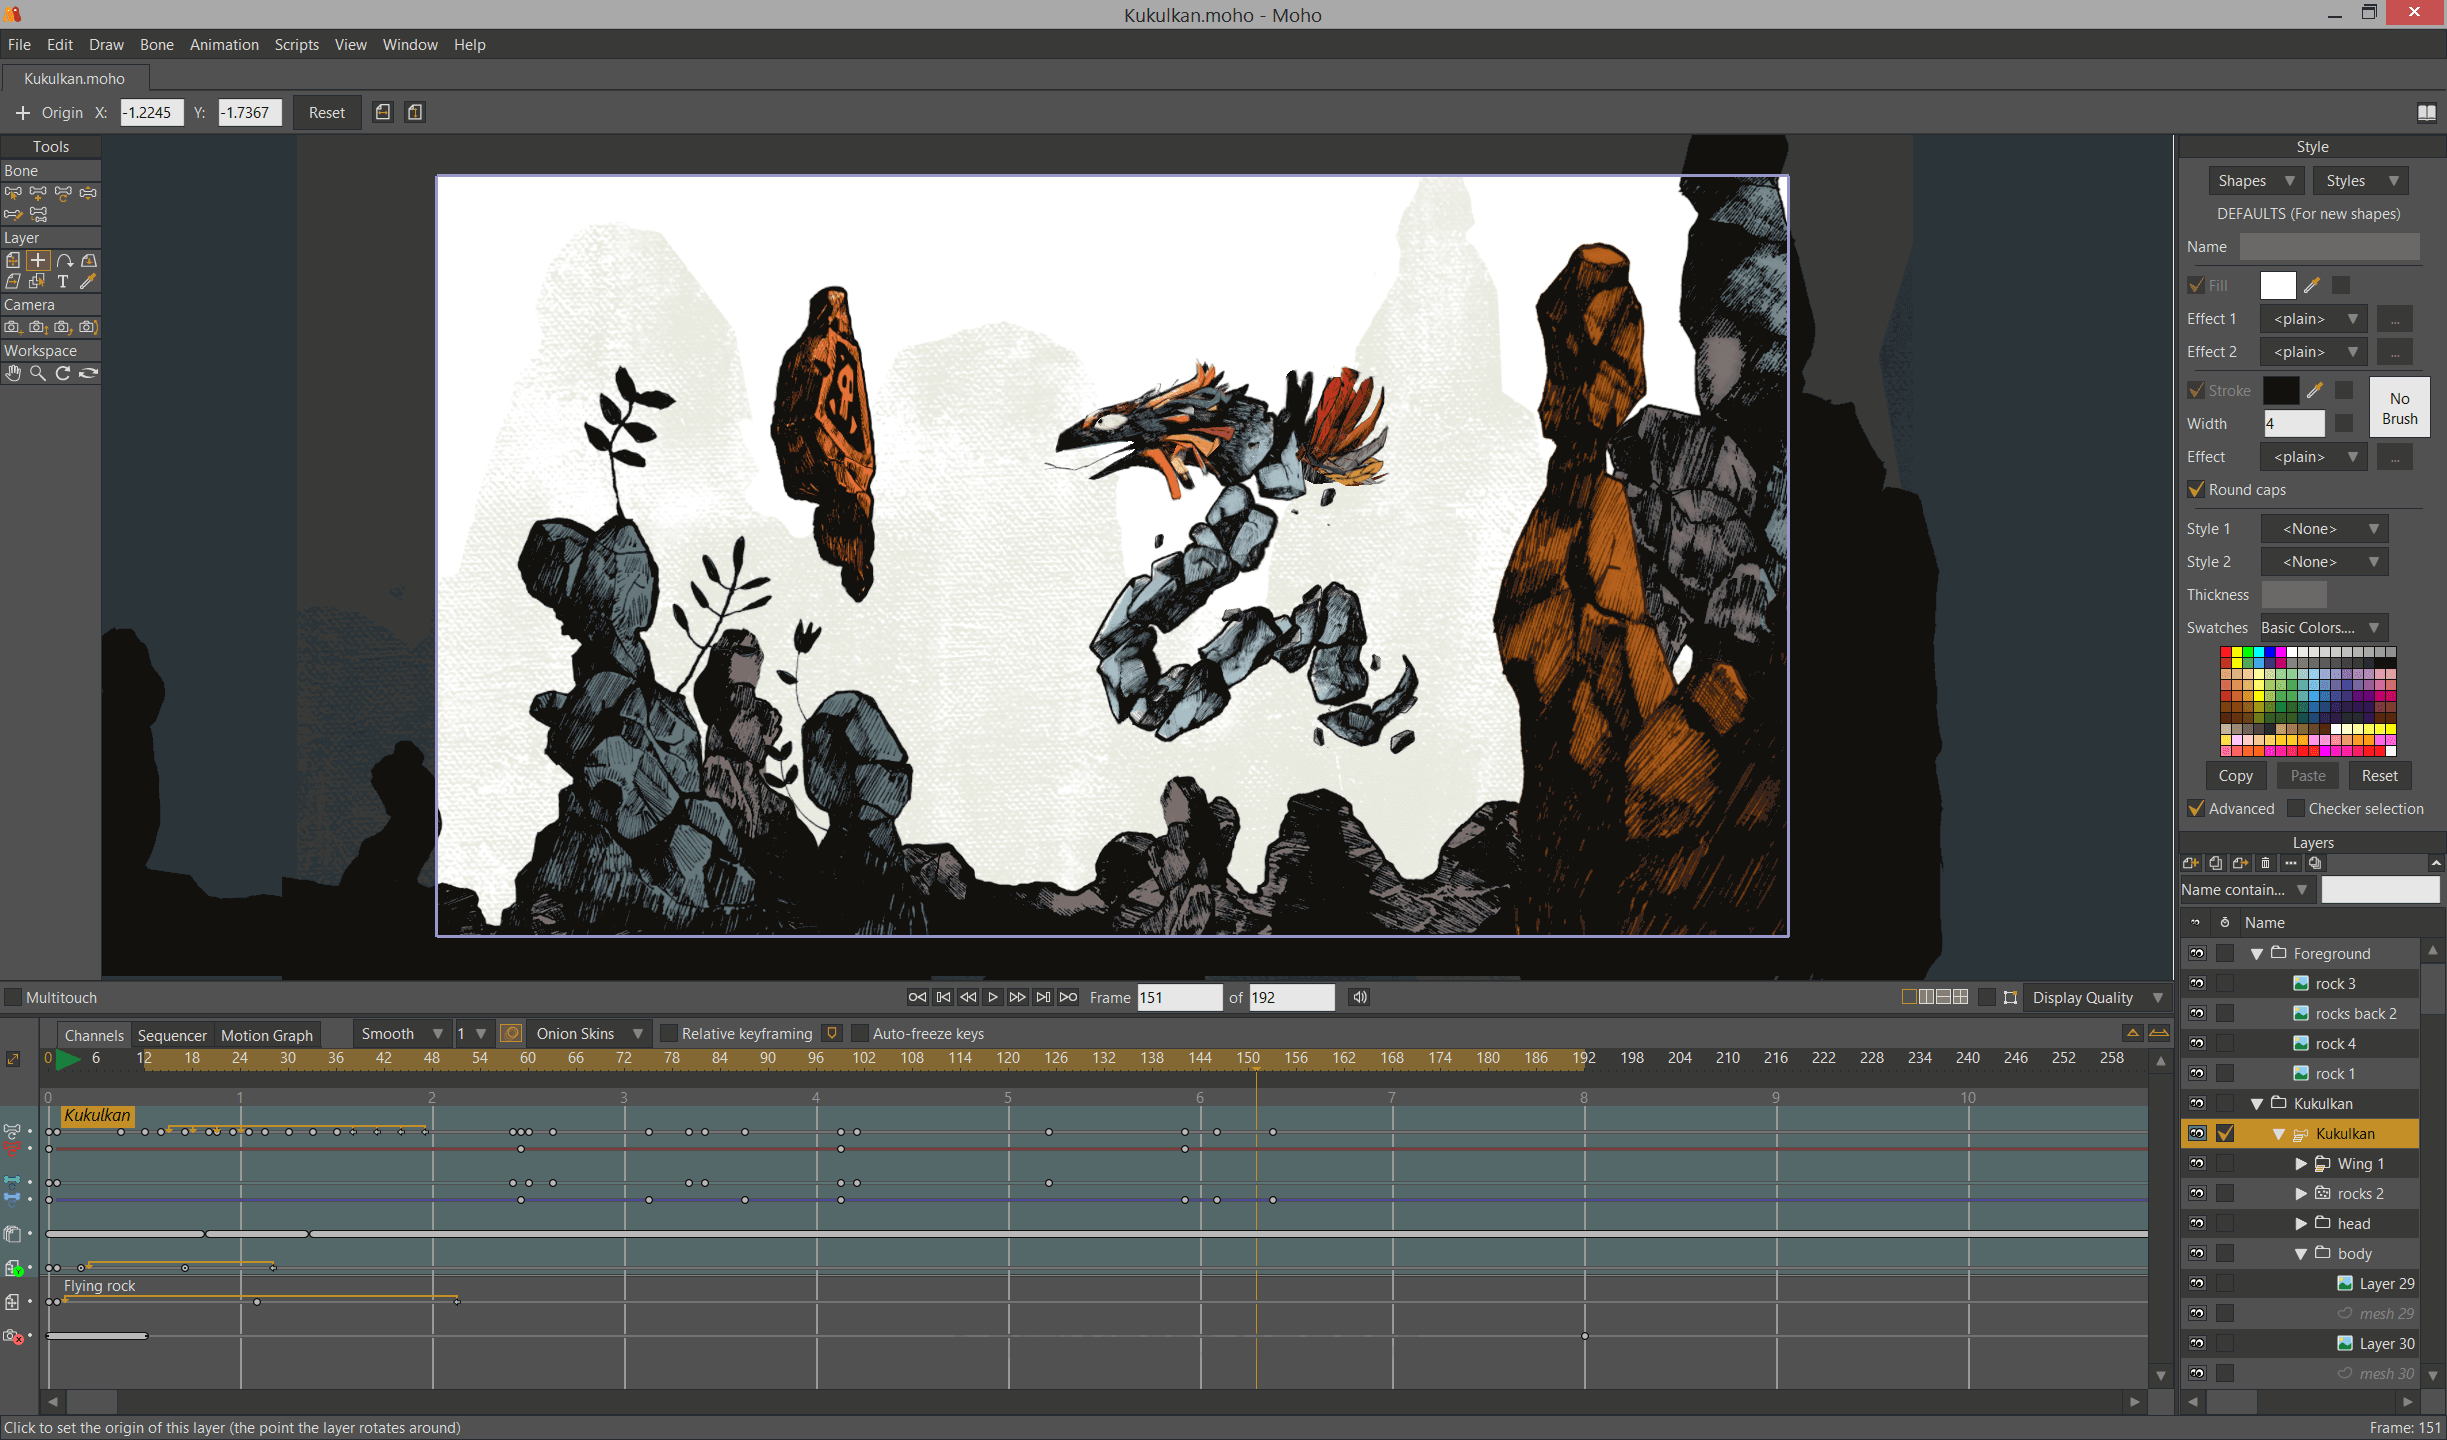The image size is (2447, 1440).
Task: Open the Animation menu
Action: coord(224,45)
